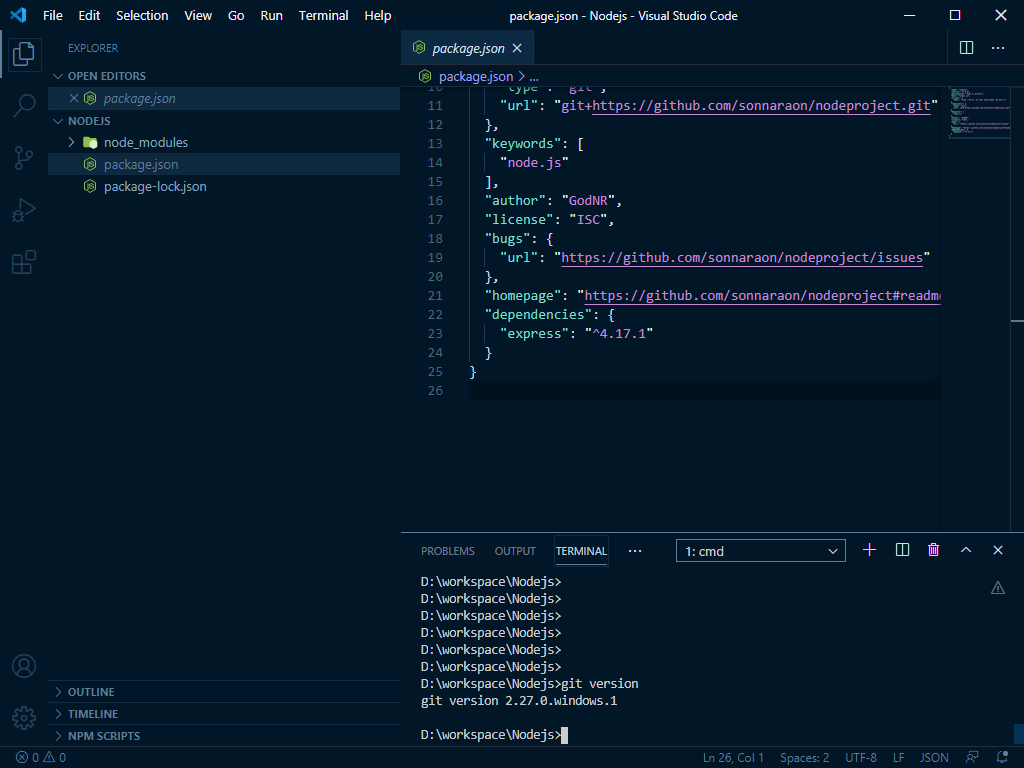Split the terminal pane

902,550
